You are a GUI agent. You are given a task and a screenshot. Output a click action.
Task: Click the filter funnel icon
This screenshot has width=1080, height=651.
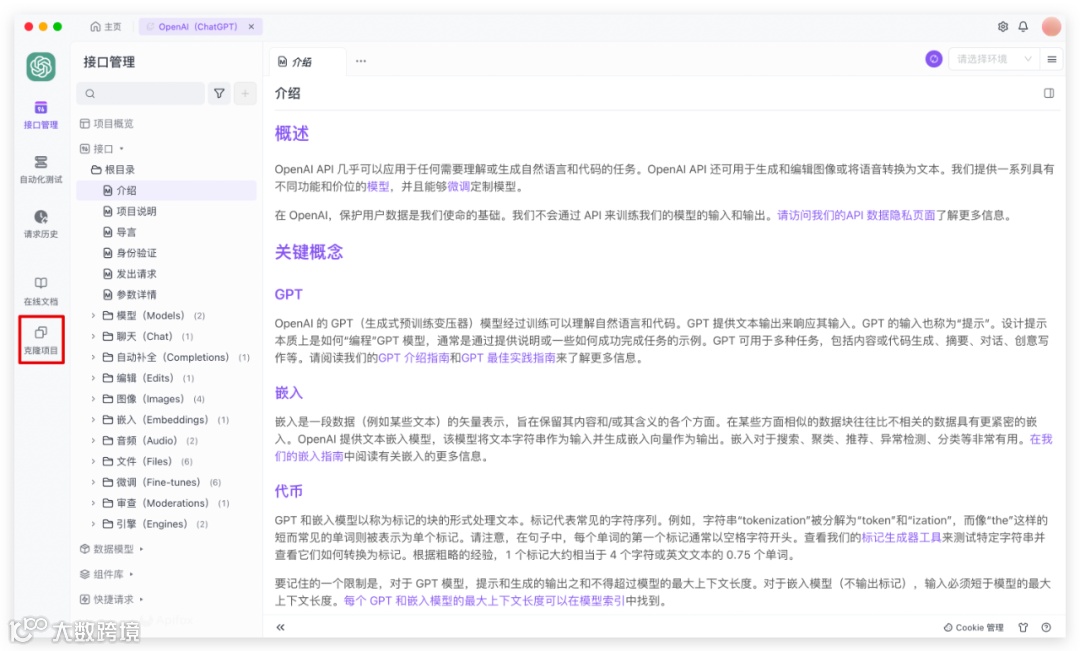219,93
